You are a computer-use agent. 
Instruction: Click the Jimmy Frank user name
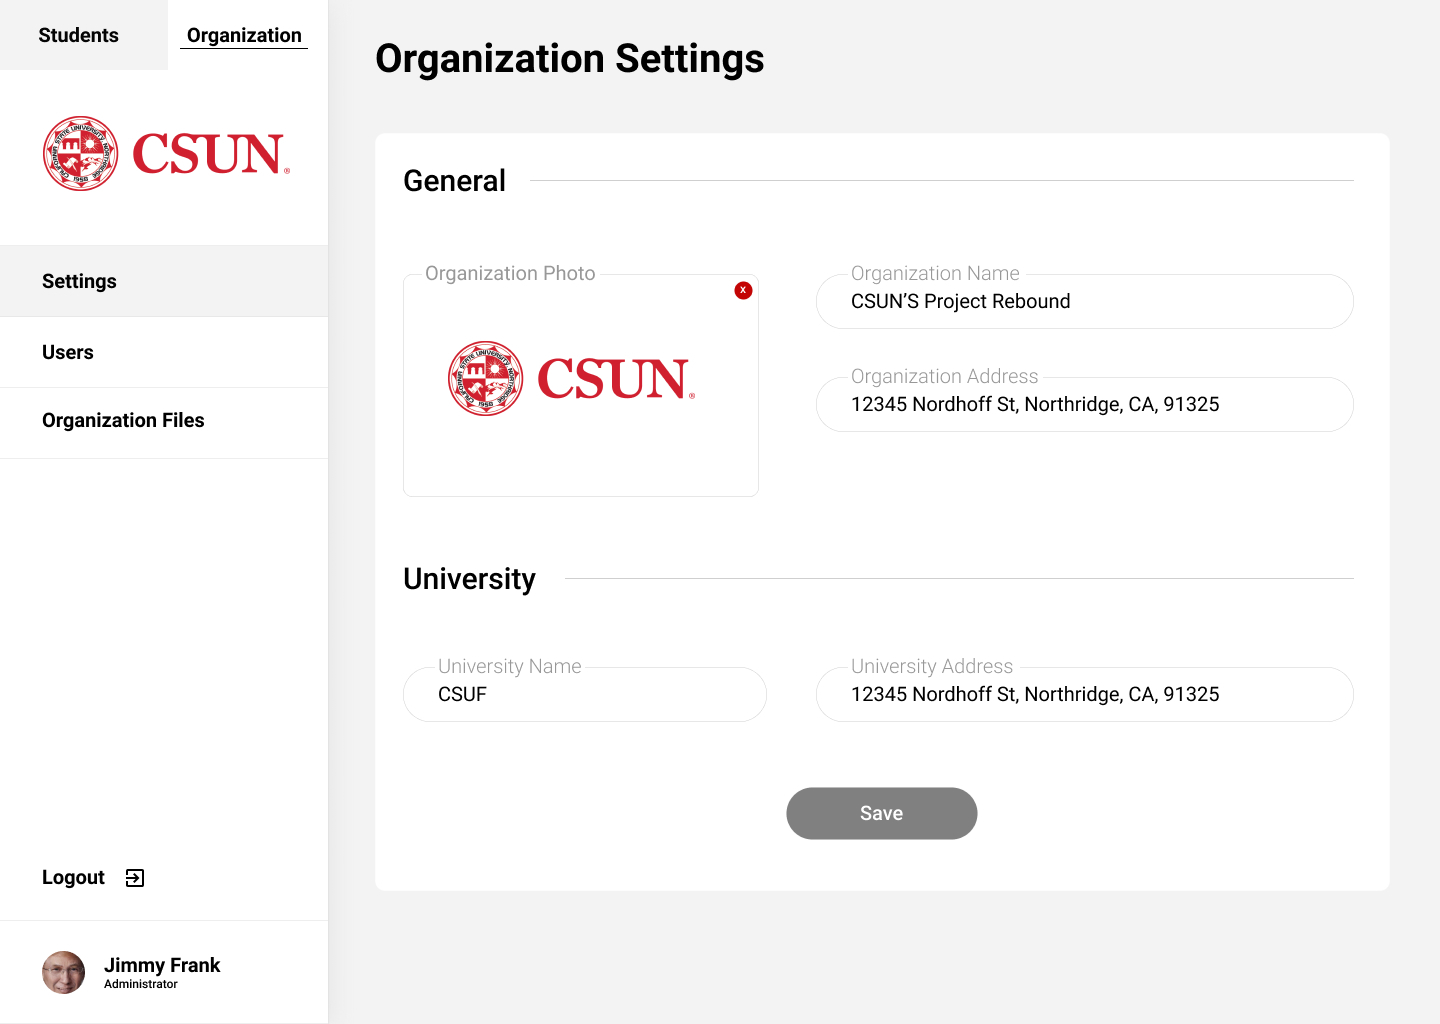(x=162, y=965)
